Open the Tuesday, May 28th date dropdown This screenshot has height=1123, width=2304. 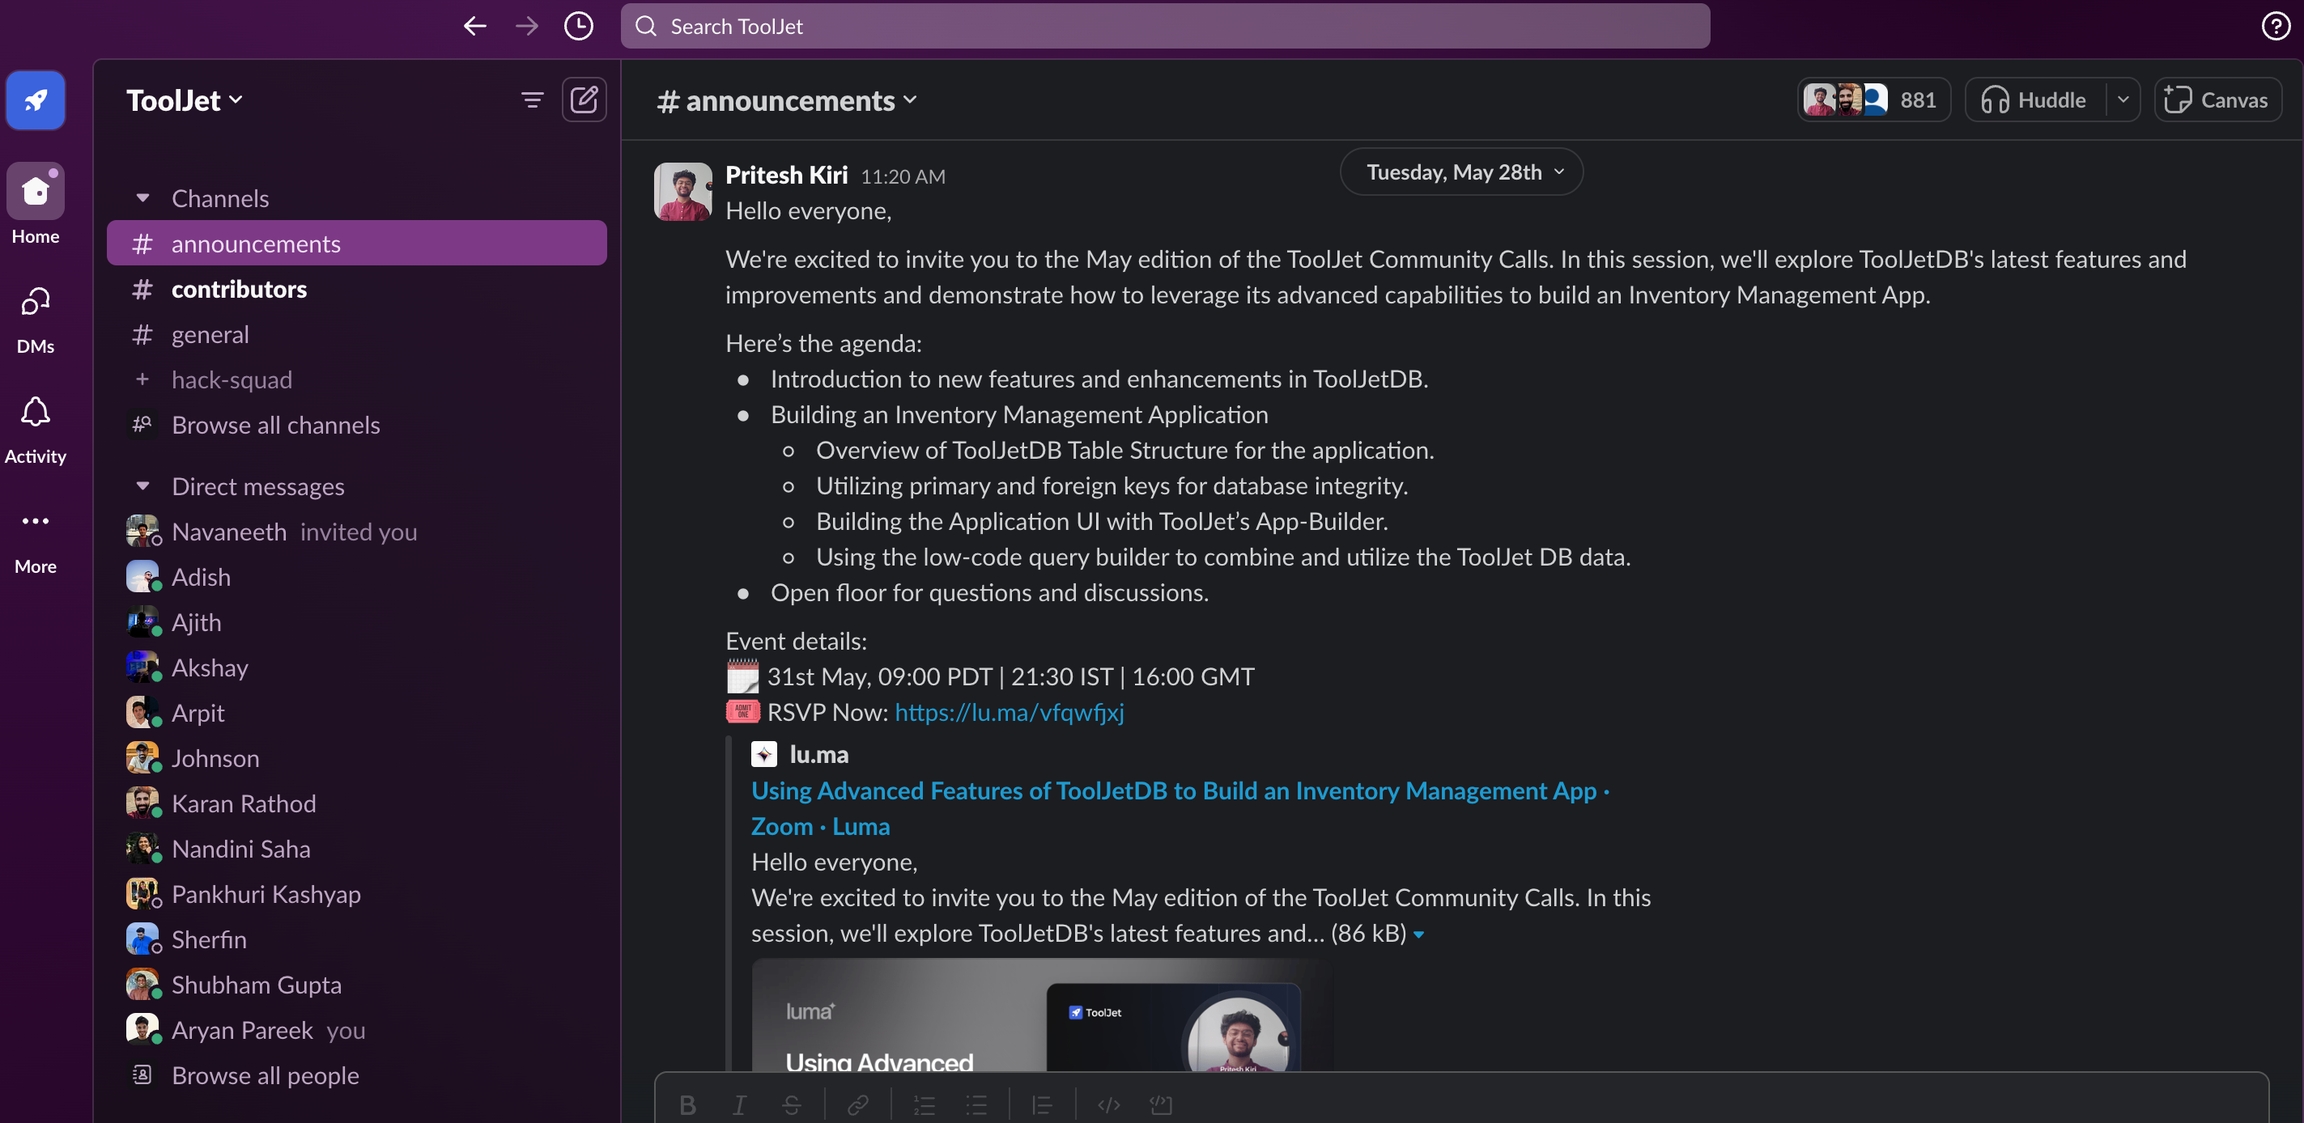coord(1461,172)
